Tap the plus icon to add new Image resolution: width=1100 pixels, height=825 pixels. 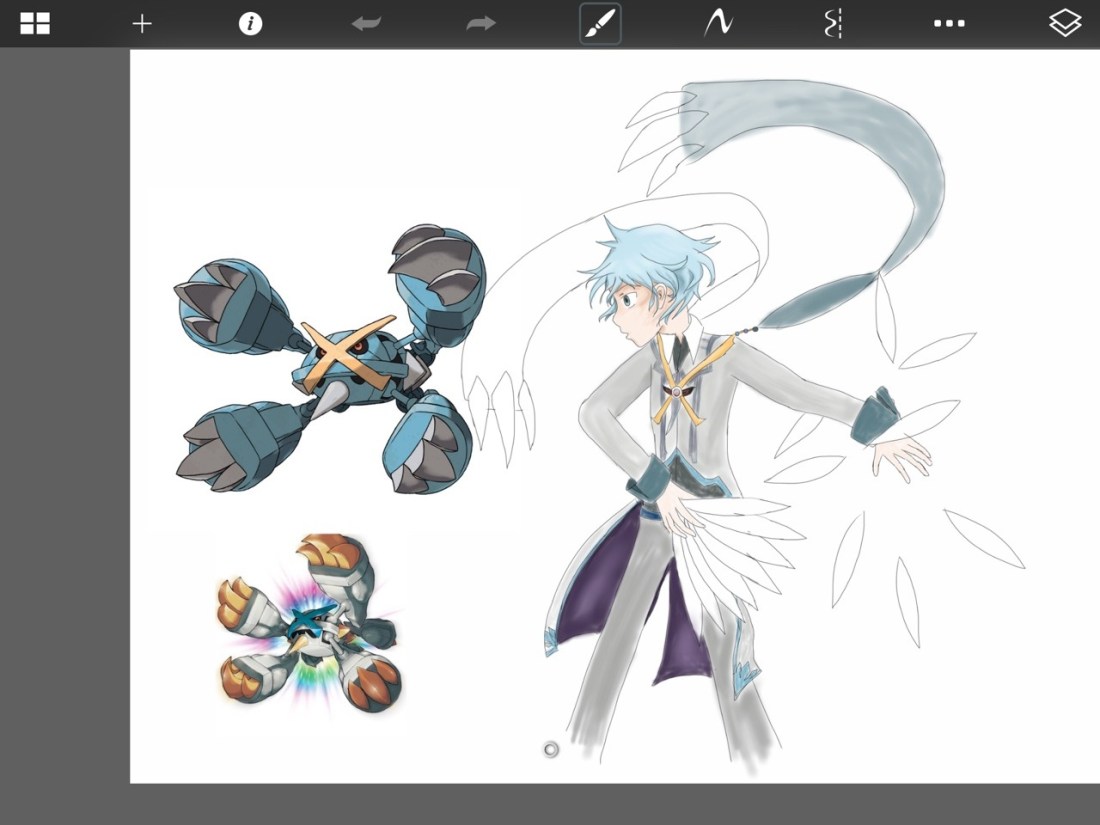pyautogui.click(x=142, y=24)
